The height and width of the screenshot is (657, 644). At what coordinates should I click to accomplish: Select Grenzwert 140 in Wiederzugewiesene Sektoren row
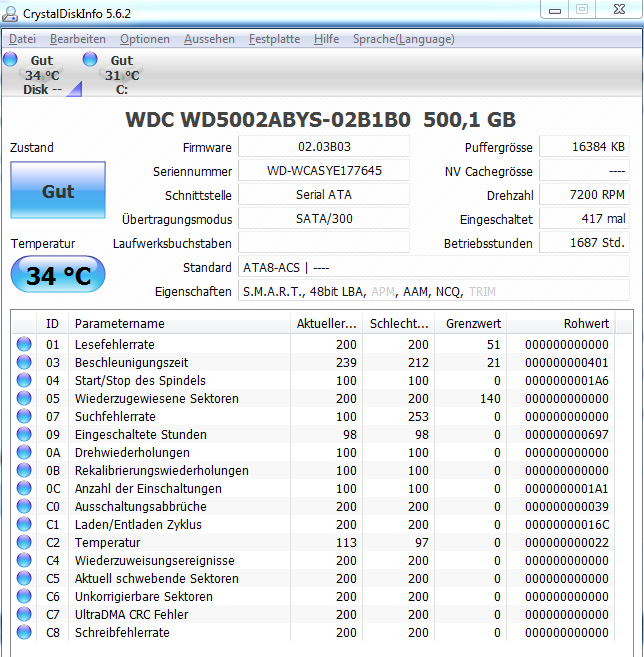[x=490, y=398]
